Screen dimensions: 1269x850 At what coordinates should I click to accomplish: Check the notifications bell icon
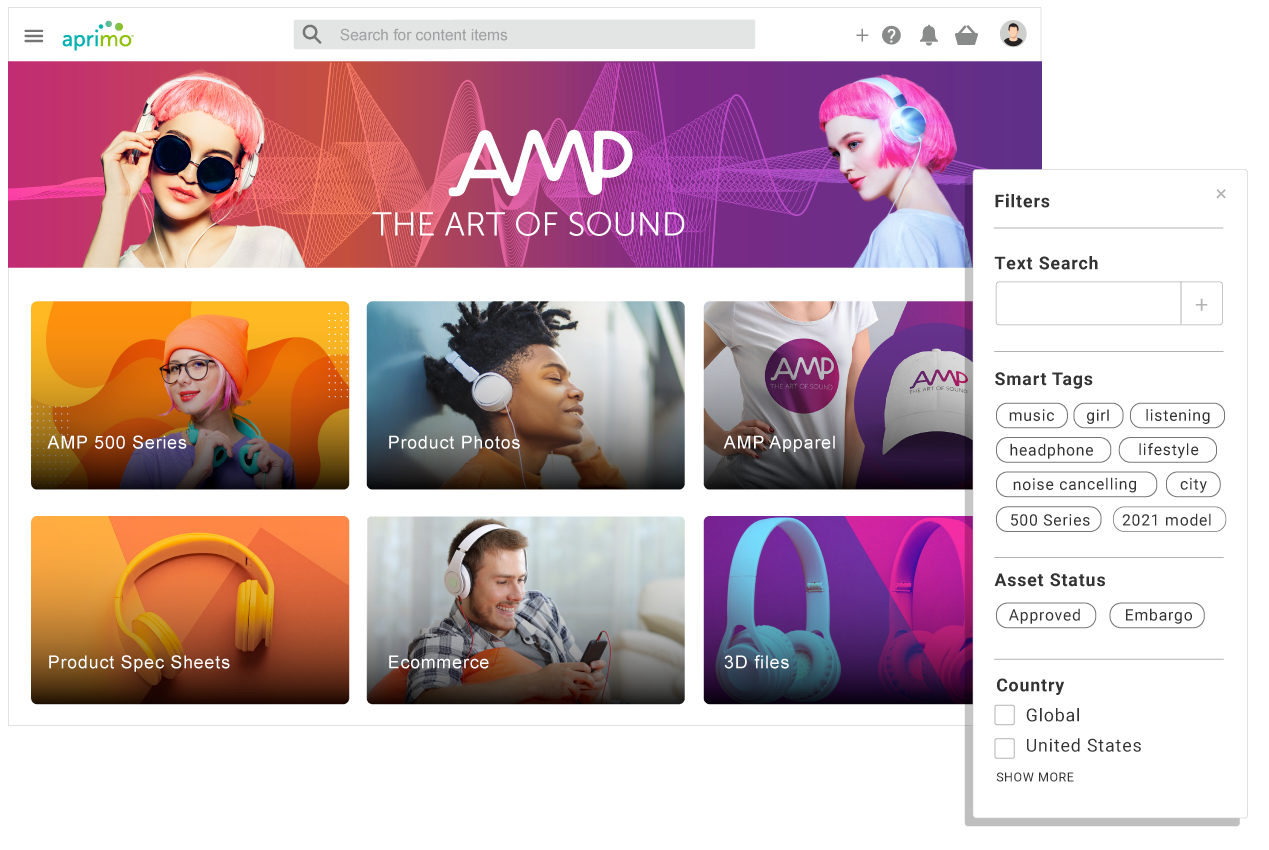click(928, 34)
